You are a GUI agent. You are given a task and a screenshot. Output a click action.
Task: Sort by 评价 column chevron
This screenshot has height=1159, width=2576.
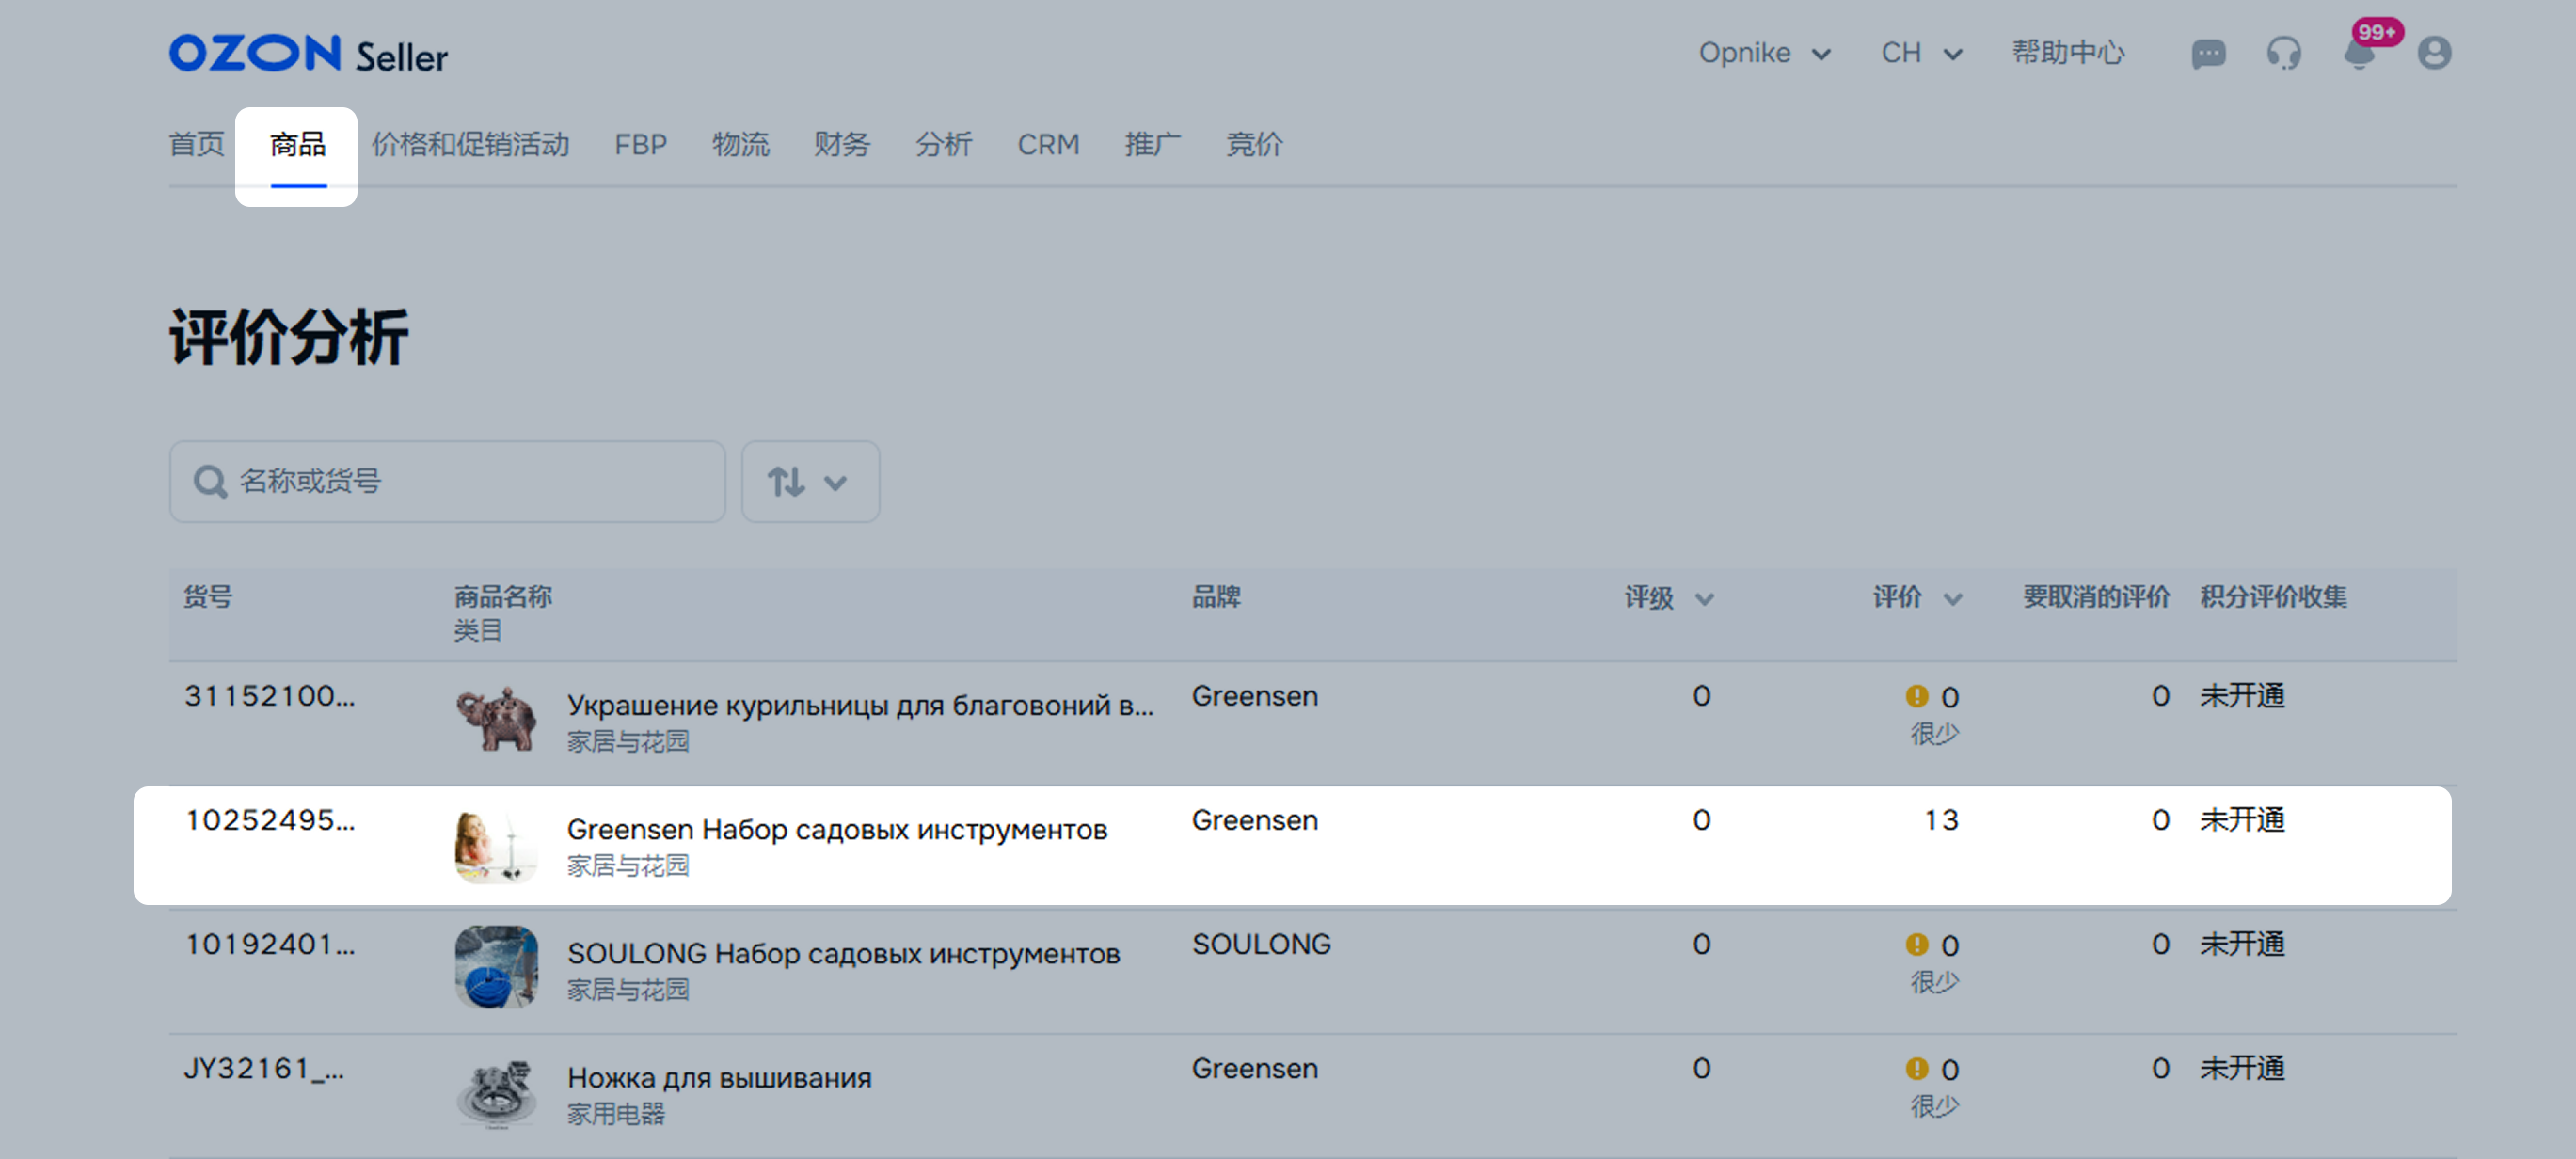[x=1953, y=599]
